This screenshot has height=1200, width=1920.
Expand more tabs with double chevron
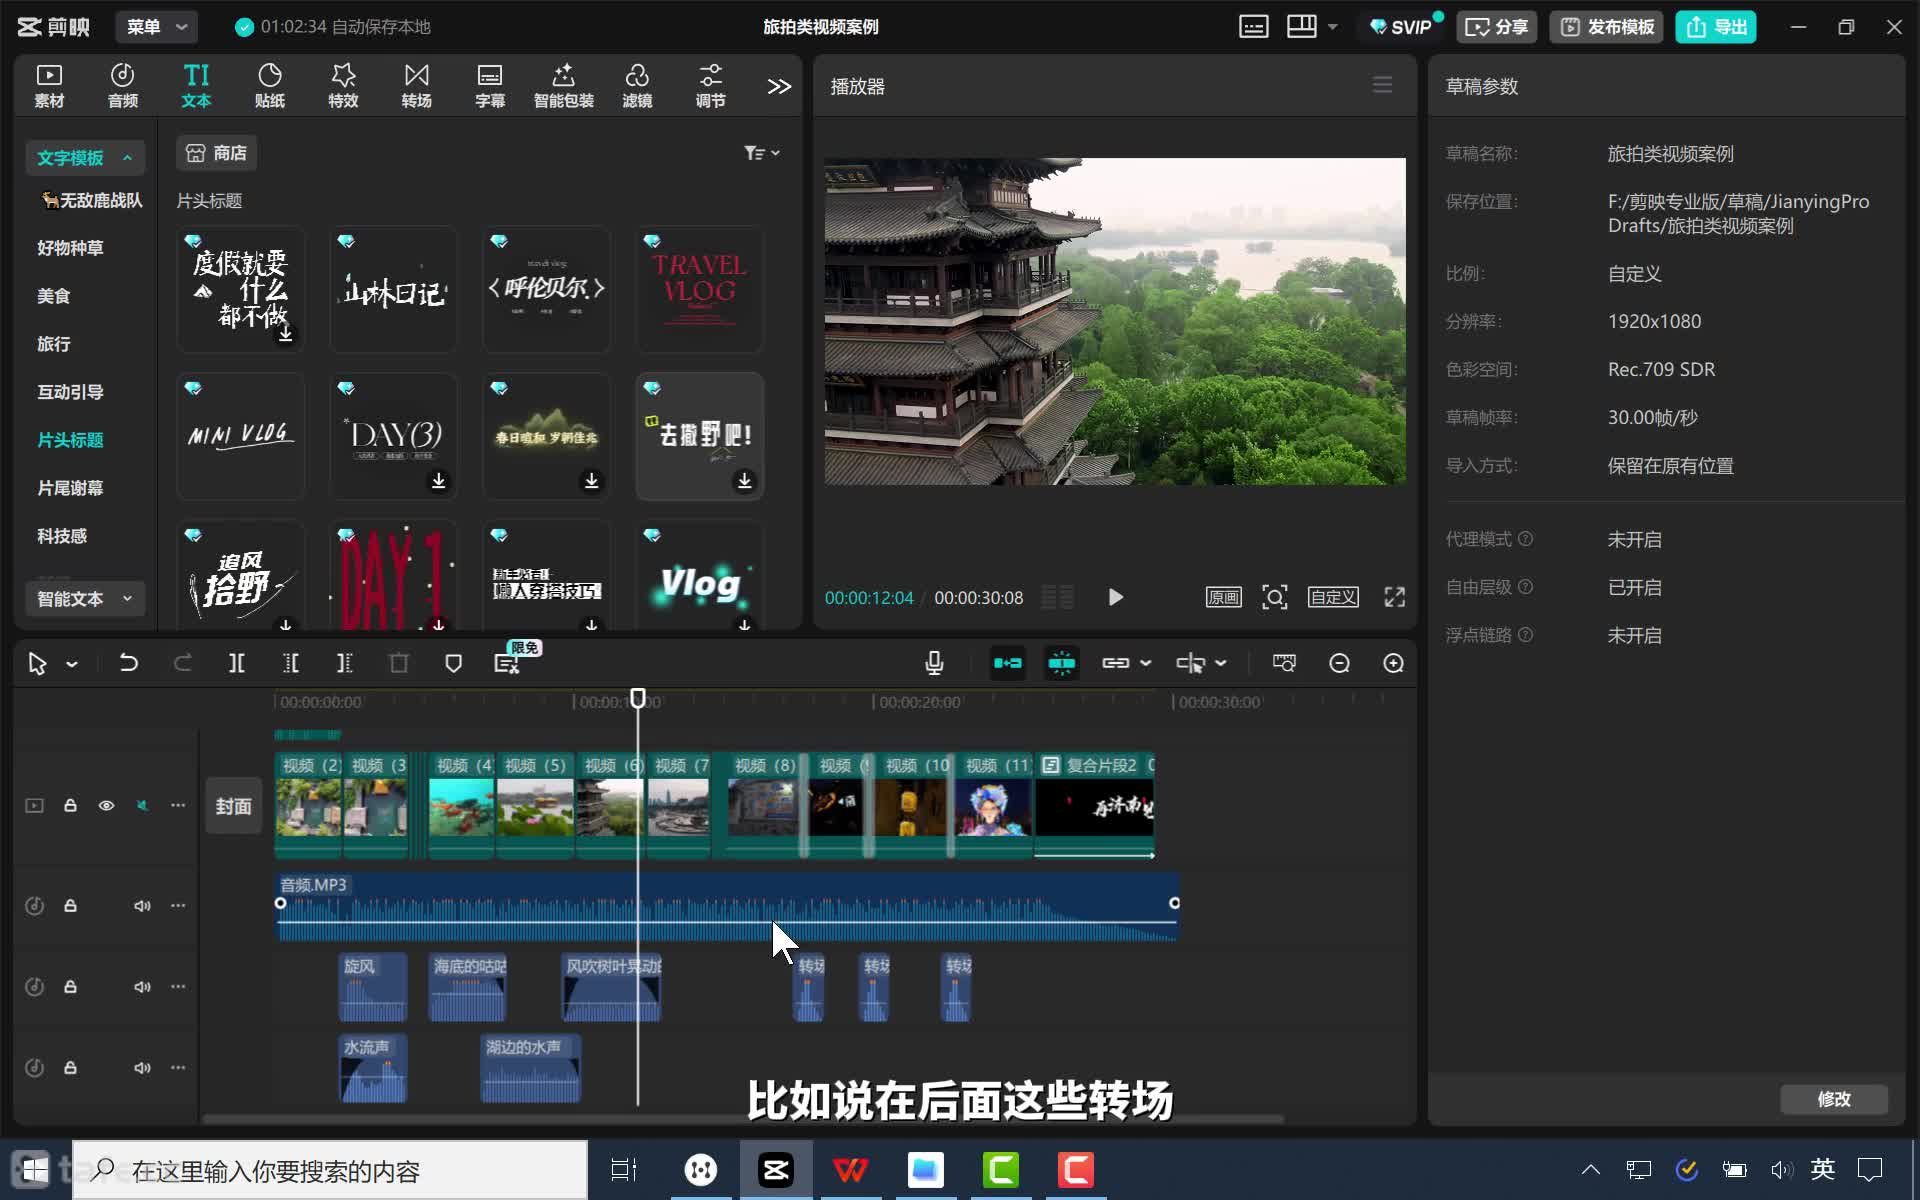779,87
